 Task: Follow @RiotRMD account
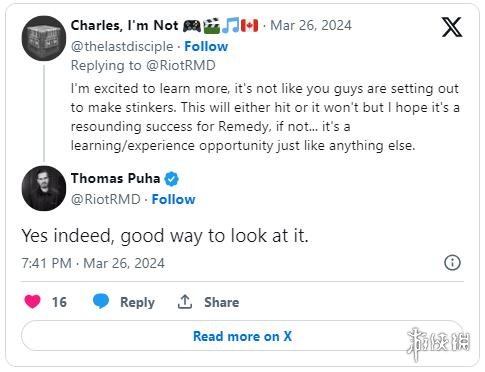point(173,199)
